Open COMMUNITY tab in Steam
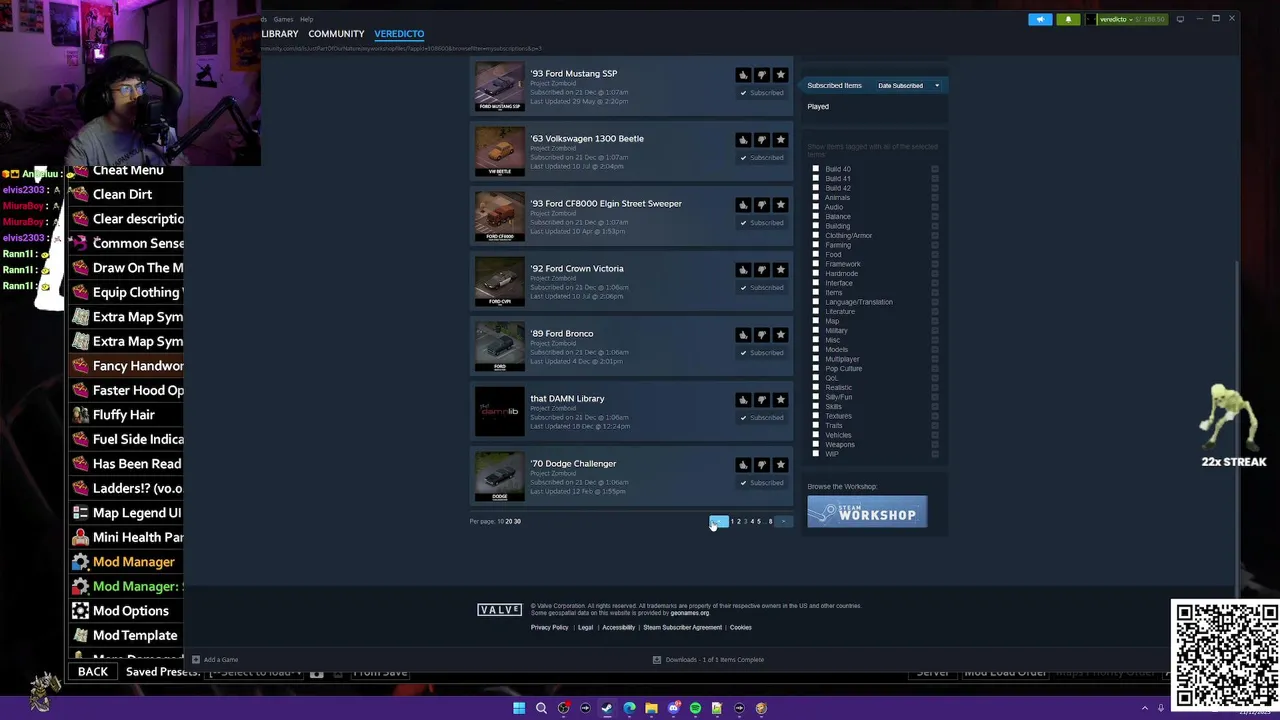The image size is (1280, 720). point(336,34)
